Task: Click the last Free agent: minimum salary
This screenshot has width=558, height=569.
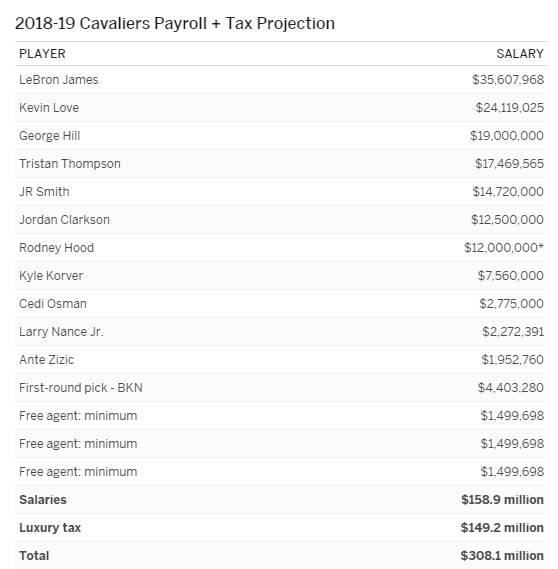Action: click(x=512, y=471)
